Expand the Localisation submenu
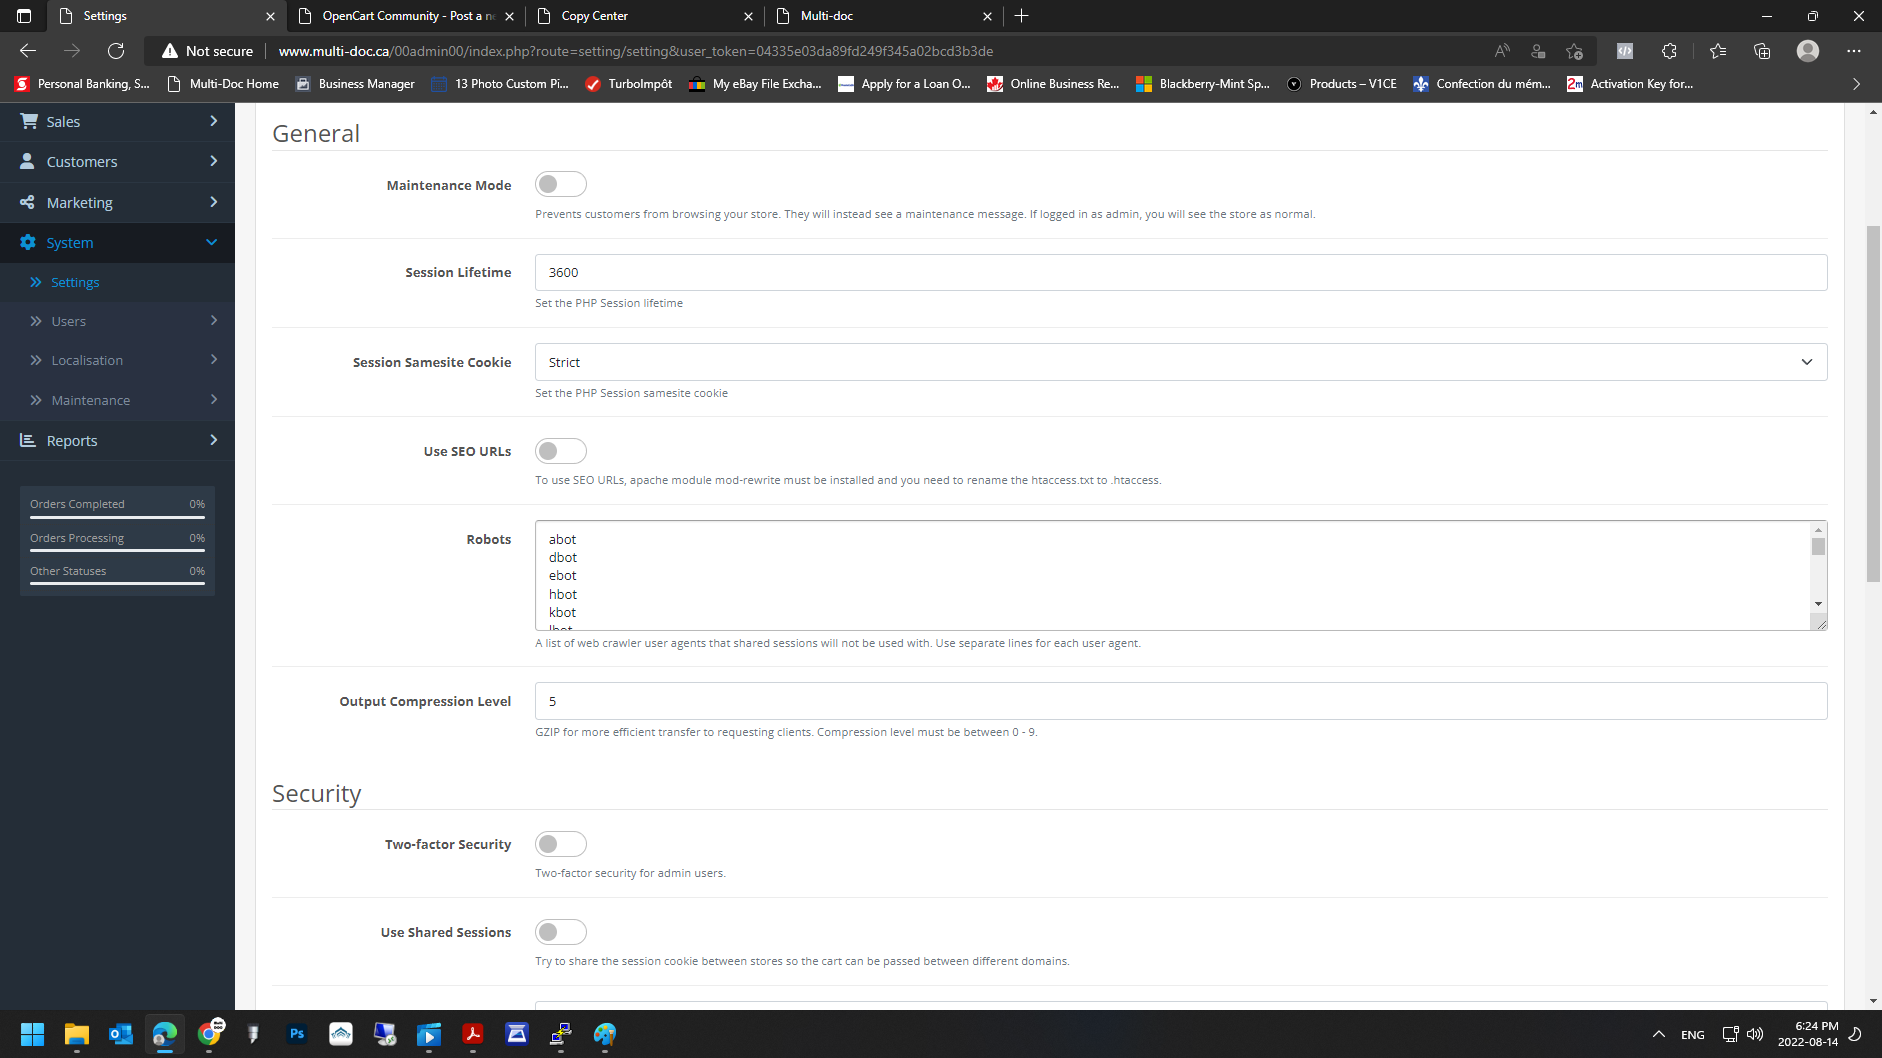The width and height of the screenshot is (1882, 1058). (x=117, y=360)
